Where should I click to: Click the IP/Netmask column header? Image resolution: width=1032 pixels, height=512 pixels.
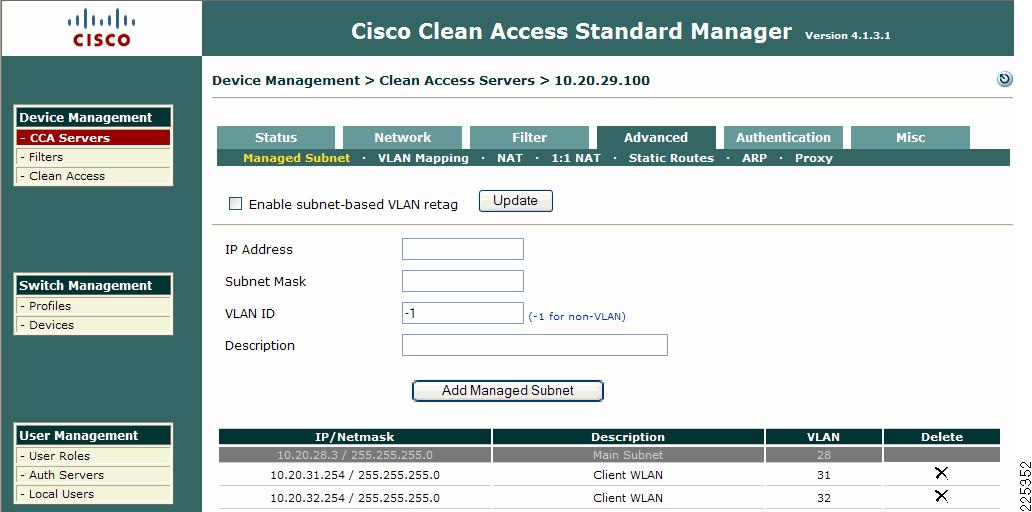[x=355, y=437]
